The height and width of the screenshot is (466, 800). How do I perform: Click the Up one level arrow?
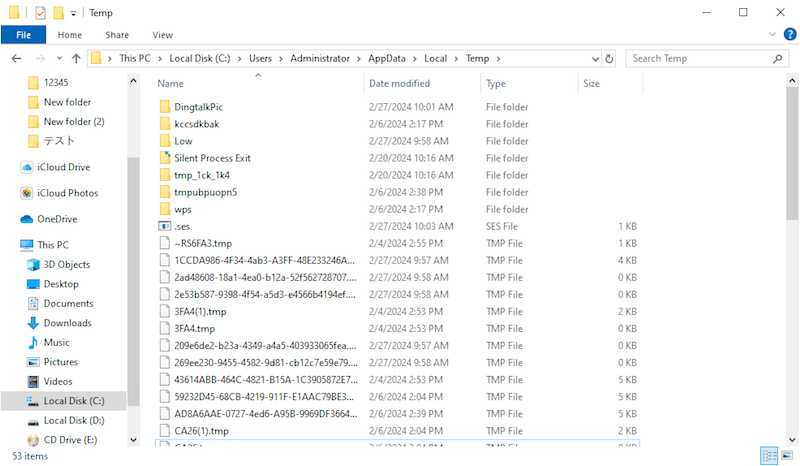pos(76,59)
